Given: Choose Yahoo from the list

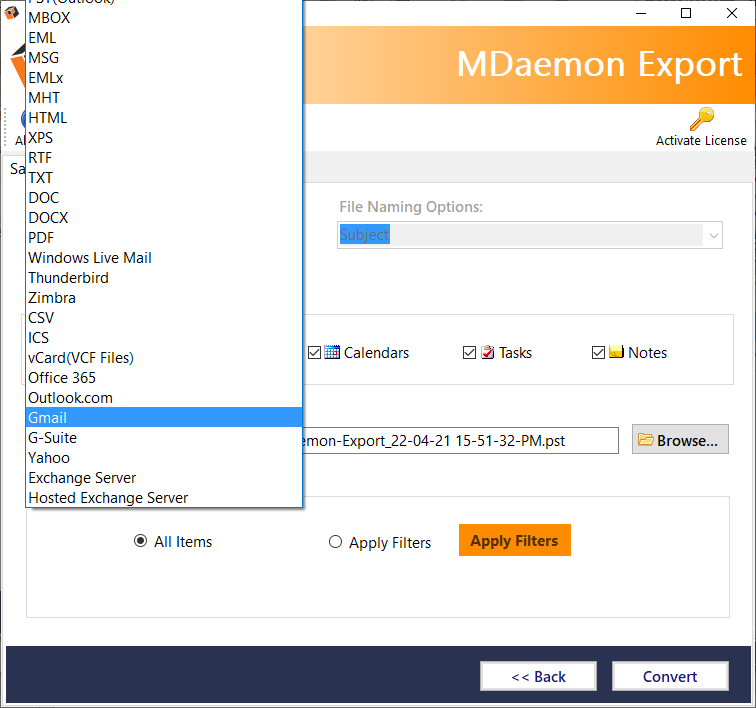Looking at the screenshot, I should click(164, 458).
